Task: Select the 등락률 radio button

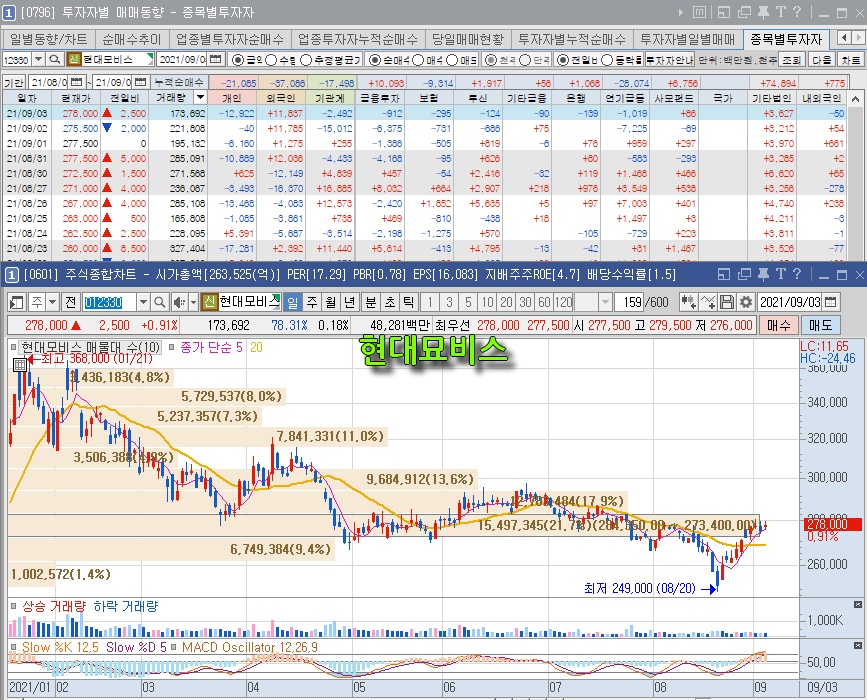Action: click(607, 60)
